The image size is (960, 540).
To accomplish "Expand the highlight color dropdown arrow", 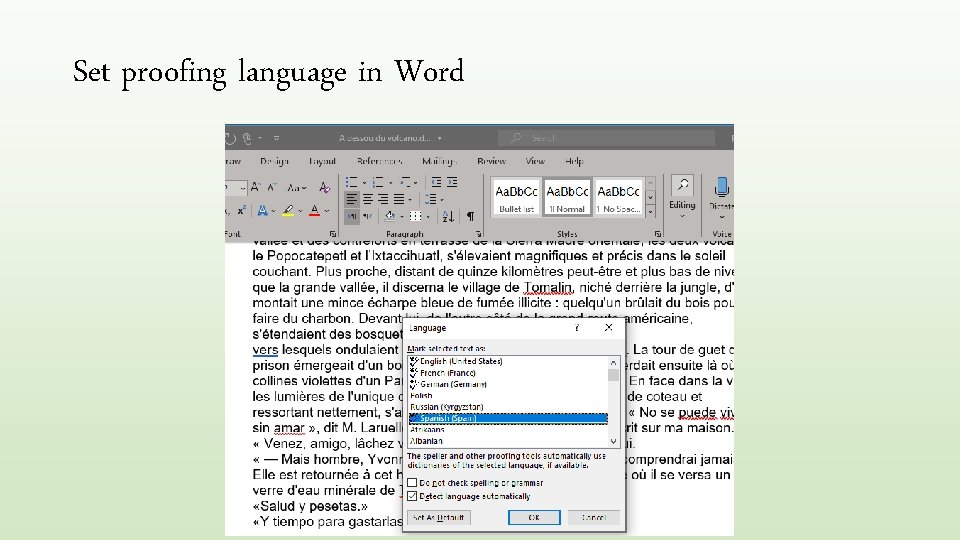I will pos(300,211).
